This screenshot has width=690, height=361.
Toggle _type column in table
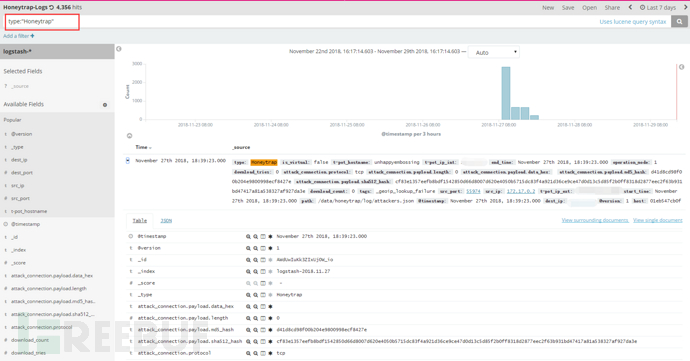tap(263, 295)
